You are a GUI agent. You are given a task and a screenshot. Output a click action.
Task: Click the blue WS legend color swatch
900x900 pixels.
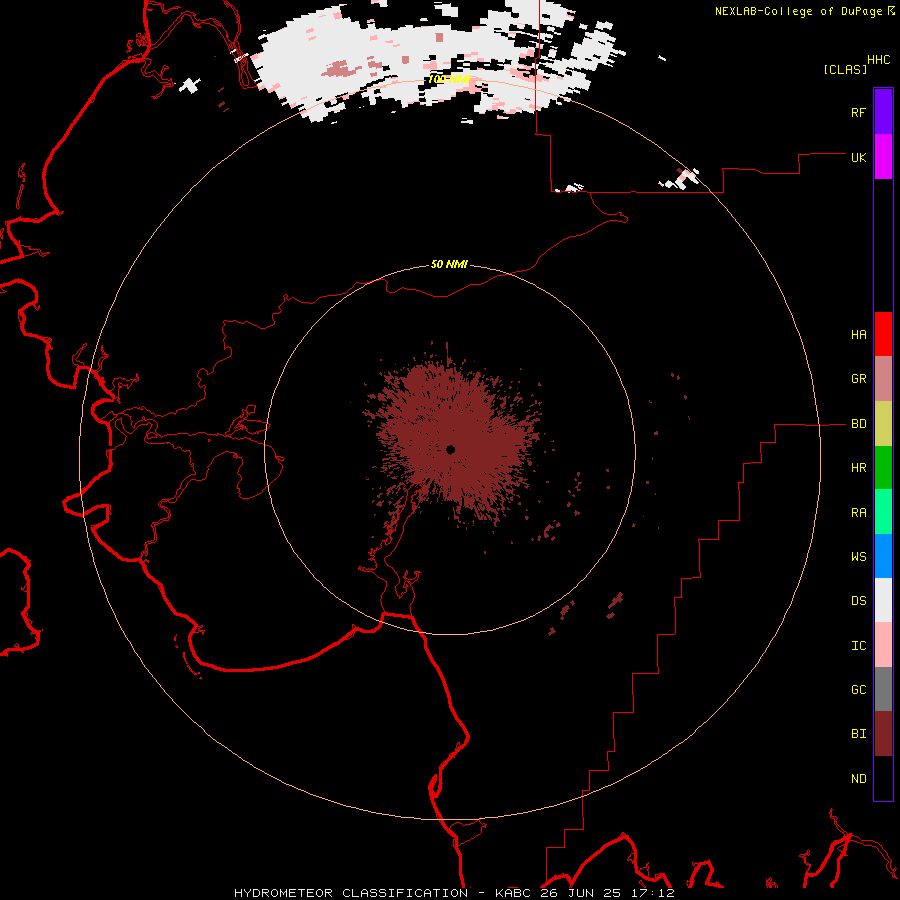(x=883, y=556)
